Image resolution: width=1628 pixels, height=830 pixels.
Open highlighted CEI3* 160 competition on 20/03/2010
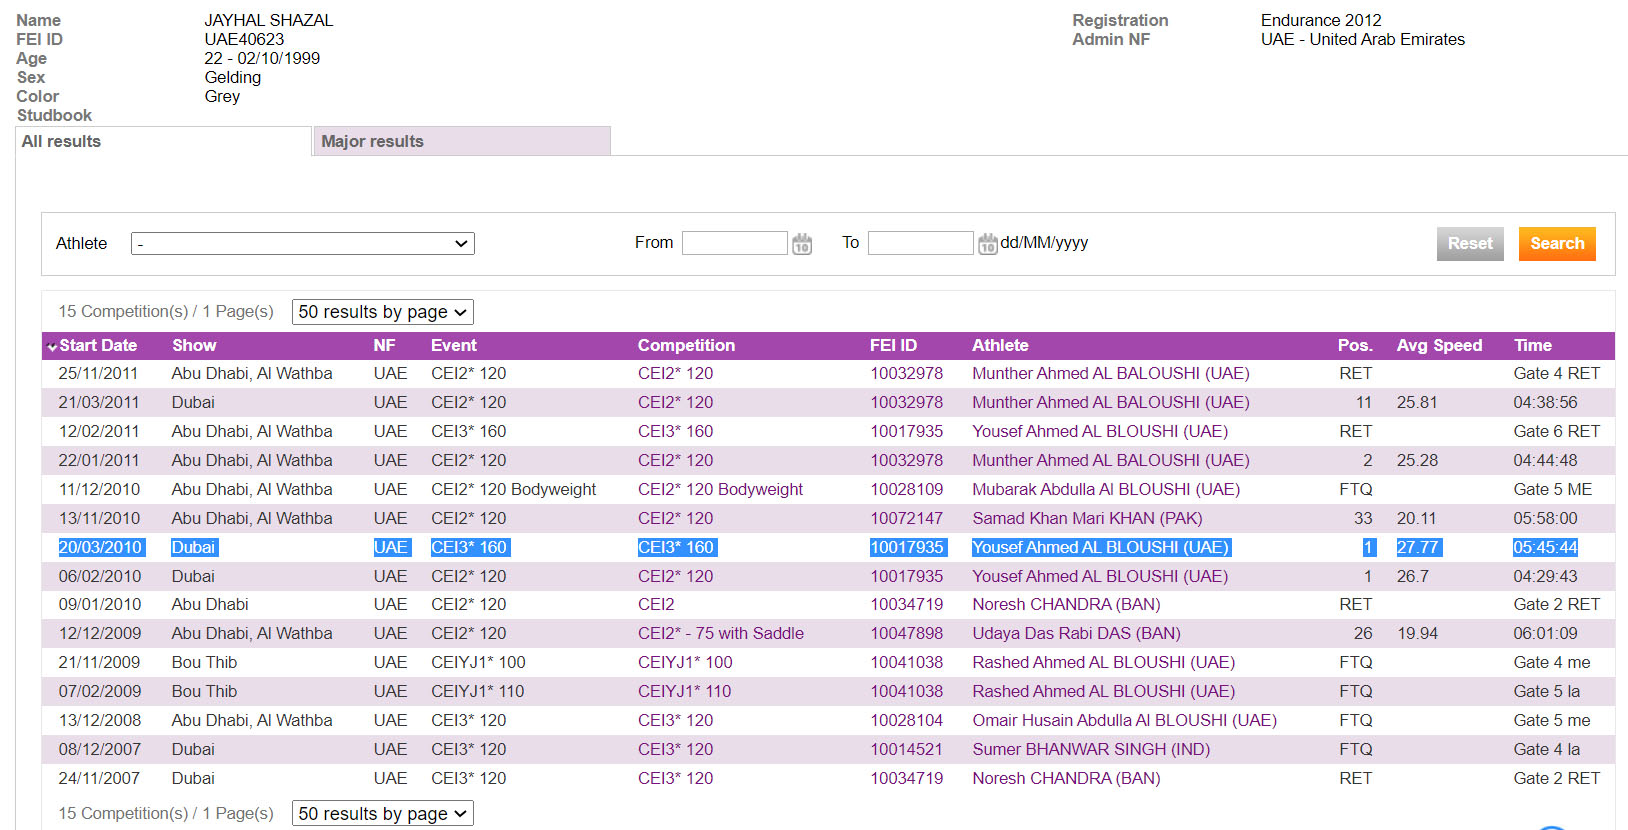pyautogui.click(x=676, y=547)
